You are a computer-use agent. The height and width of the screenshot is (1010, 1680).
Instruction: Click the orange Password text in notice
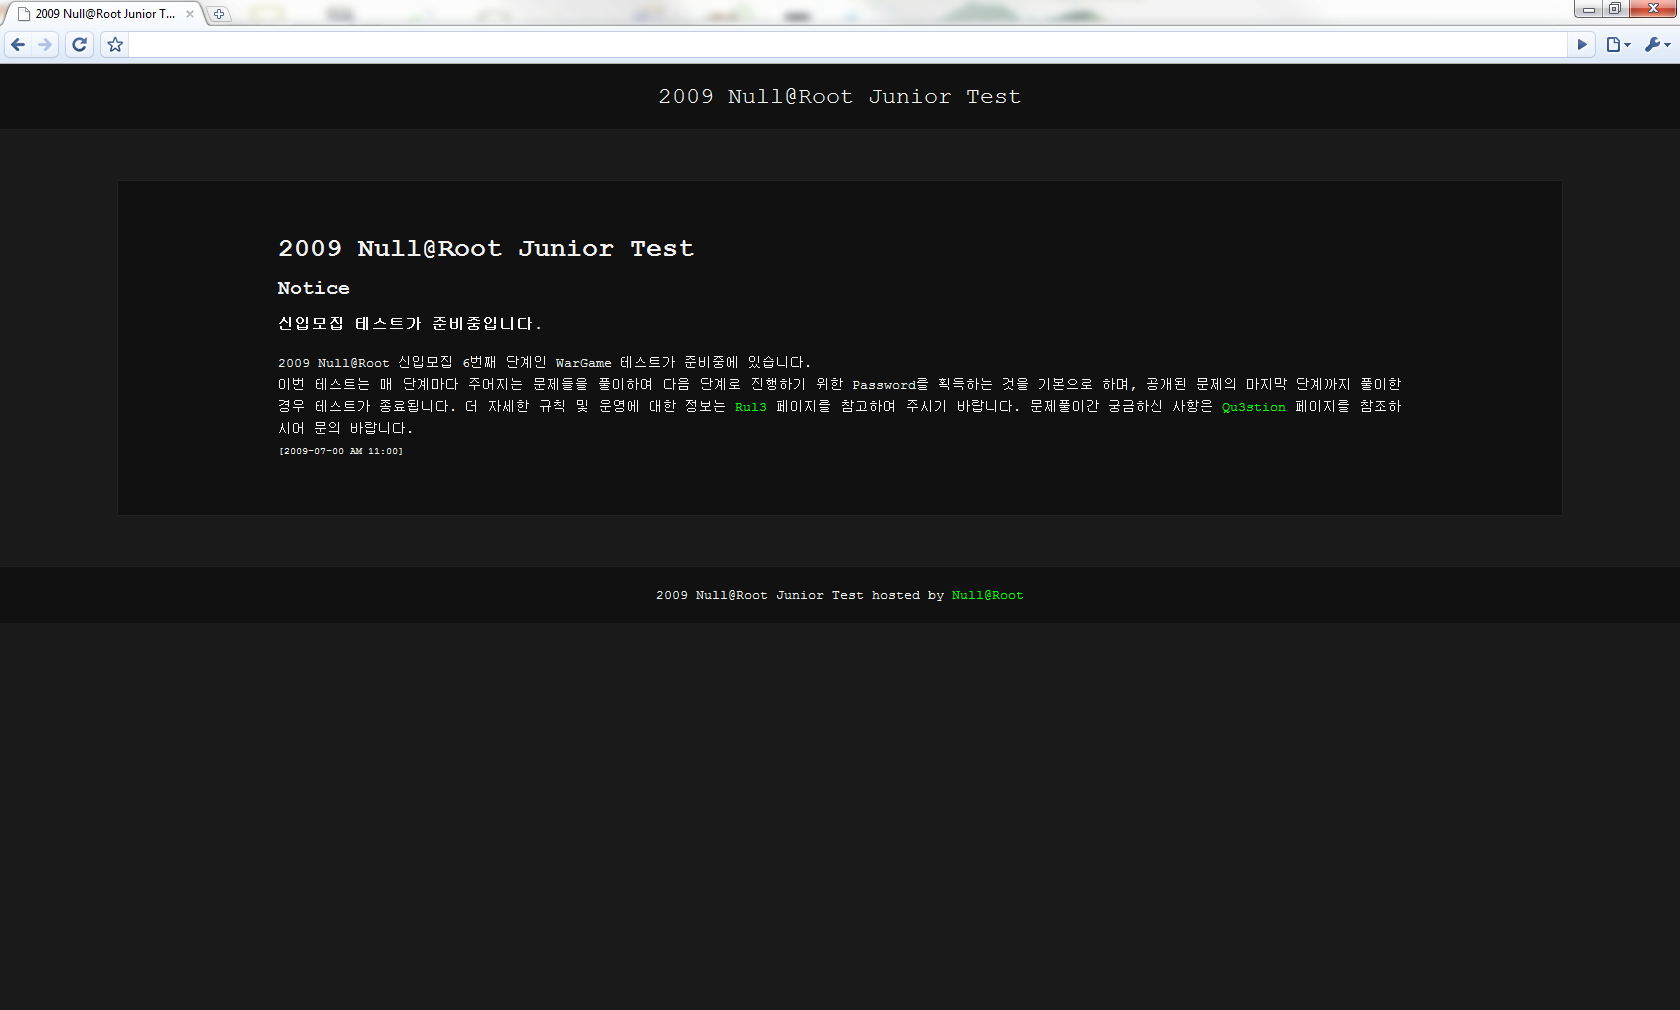pyautogui.click(x=884, y=385)
